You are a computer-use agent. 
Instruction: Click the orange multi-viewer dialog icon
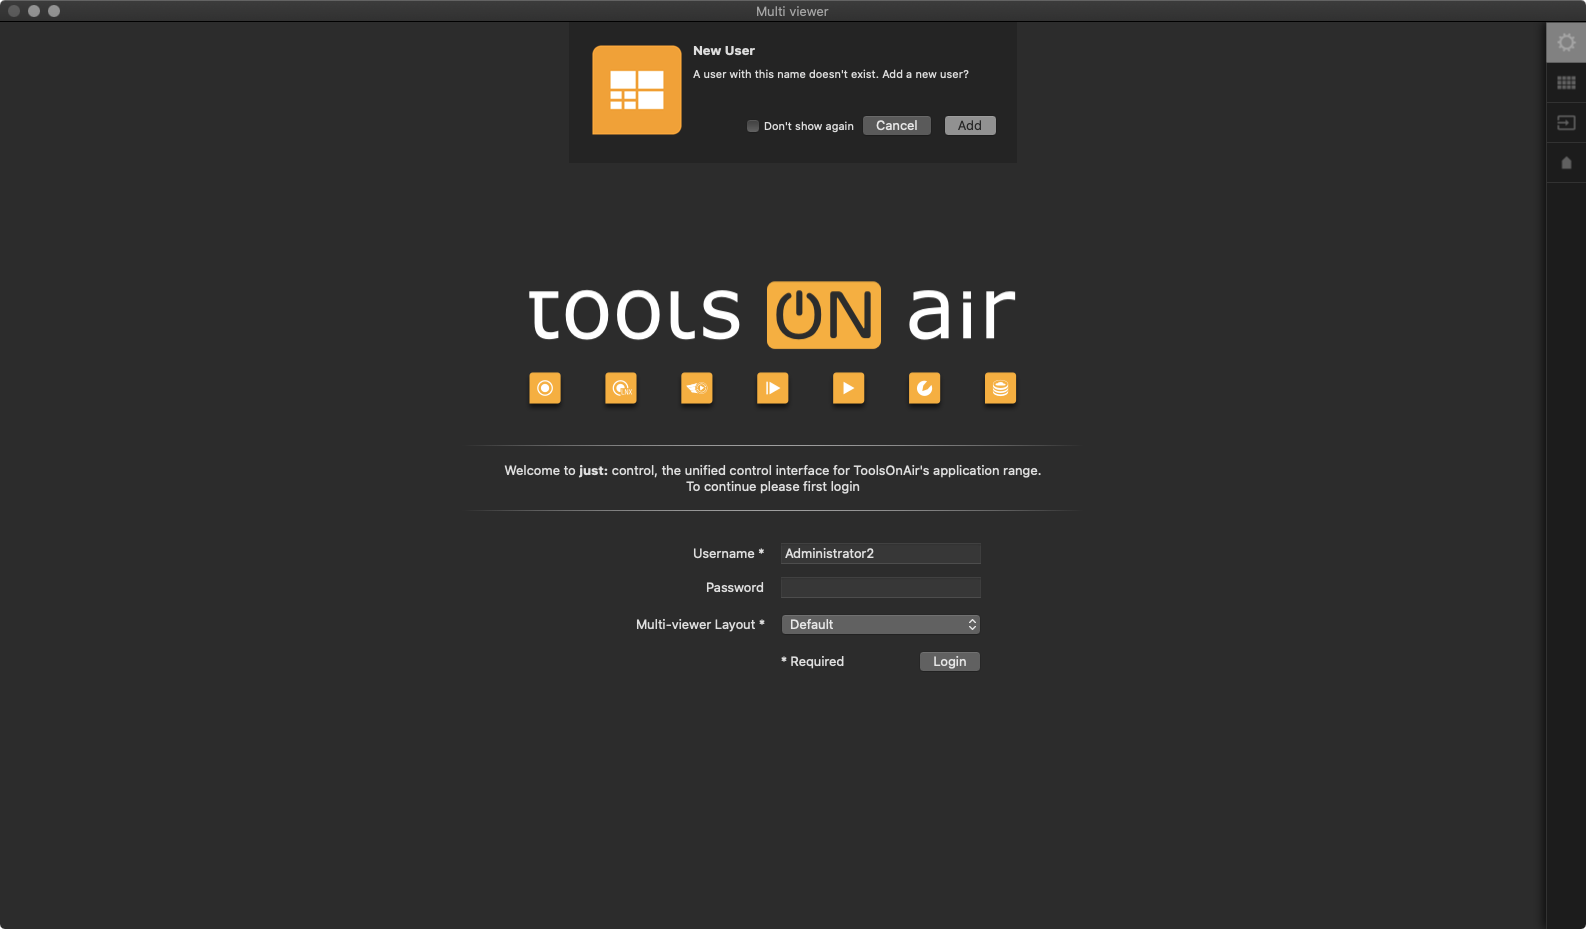[637, 90]
